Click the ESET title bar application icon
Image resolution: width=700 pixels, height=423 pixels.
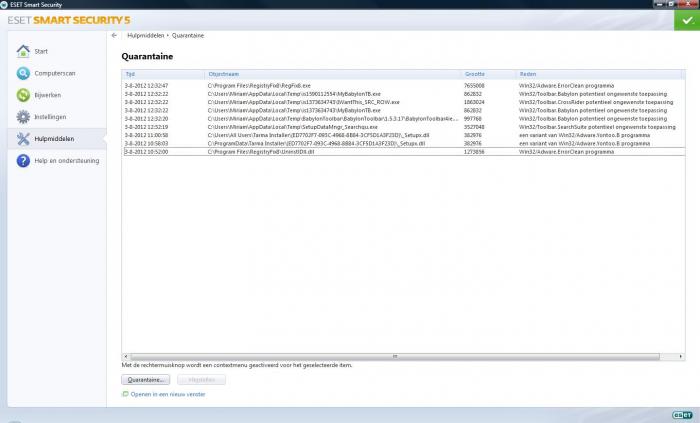click(x=4, y=4)
